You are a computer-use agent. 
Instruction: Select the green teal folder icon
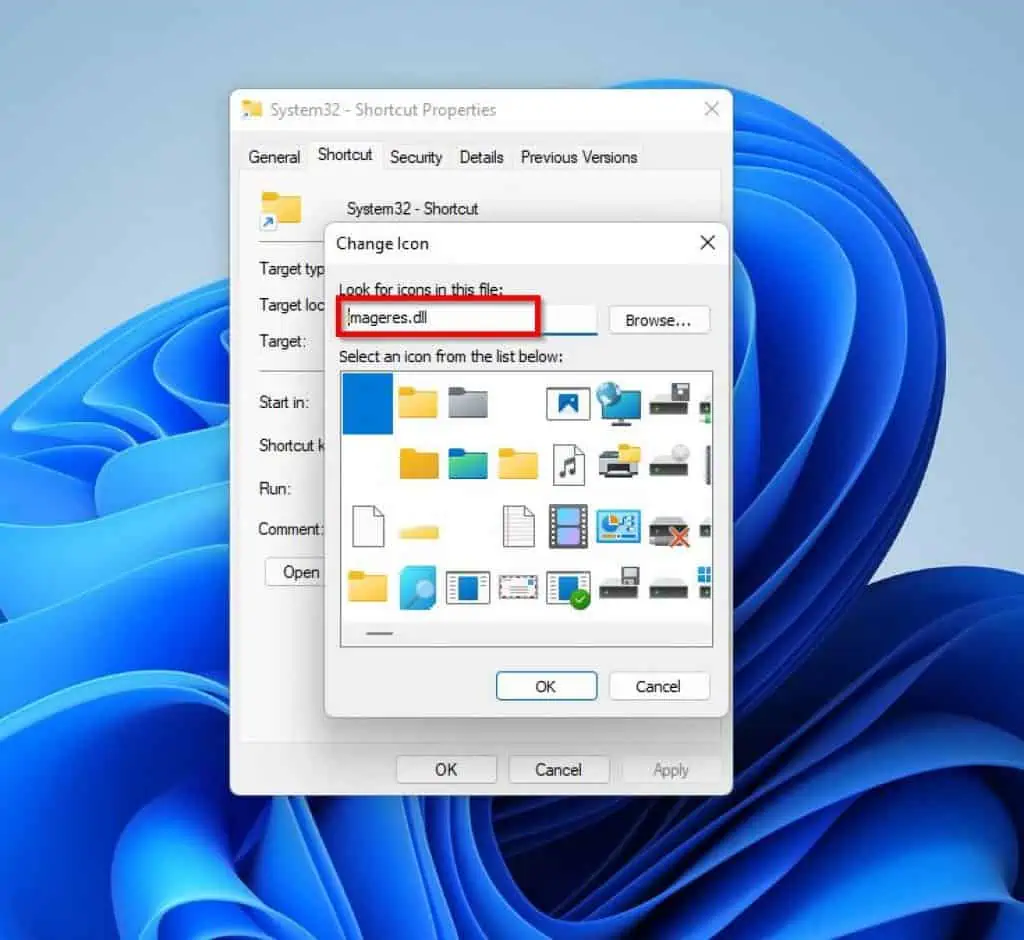[x=468, y=463]
